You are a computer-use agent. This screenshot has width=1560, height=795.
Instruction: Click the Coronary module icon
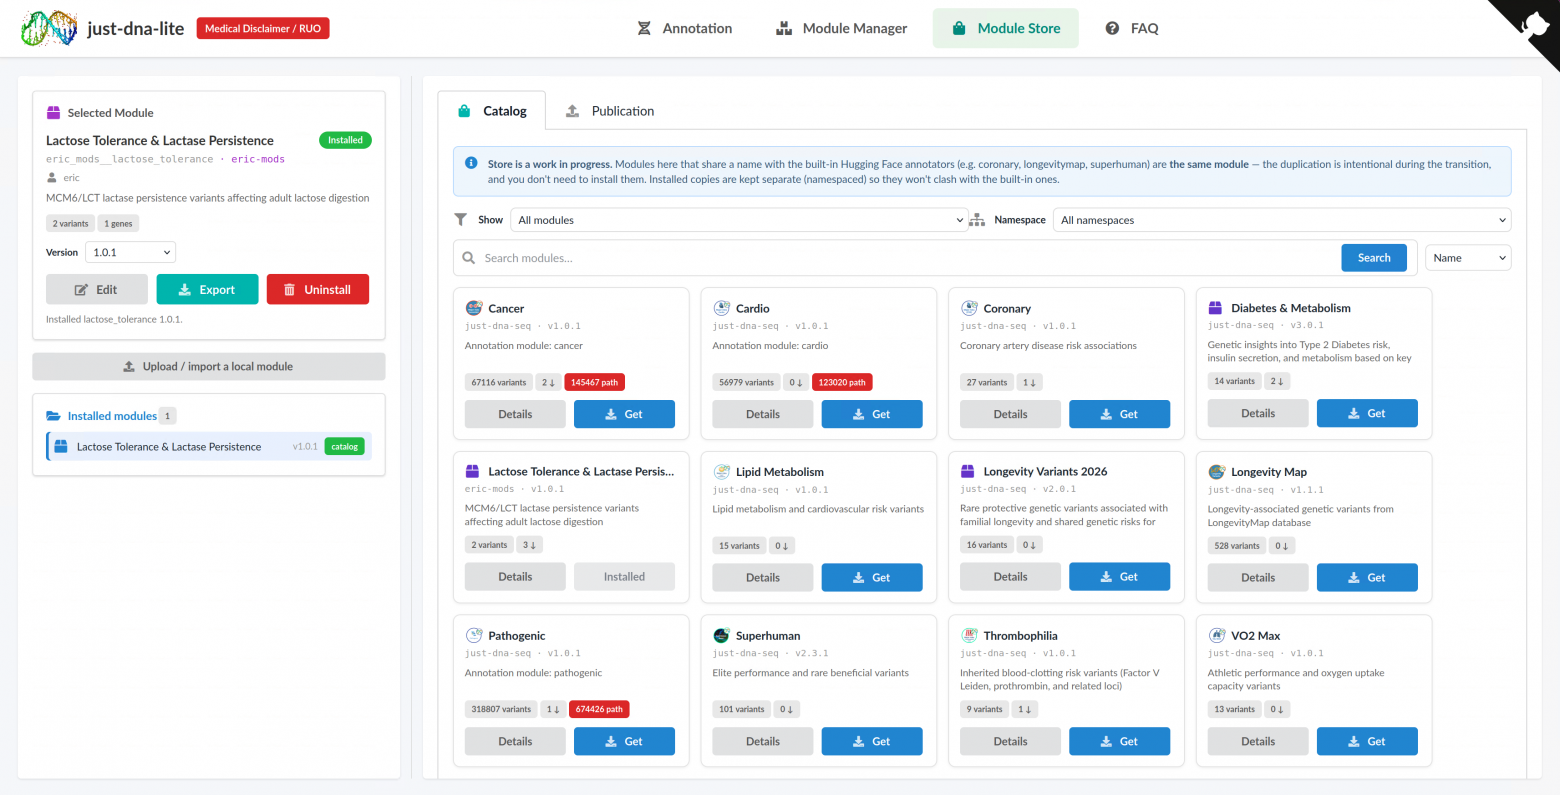(x=969, y=308)
